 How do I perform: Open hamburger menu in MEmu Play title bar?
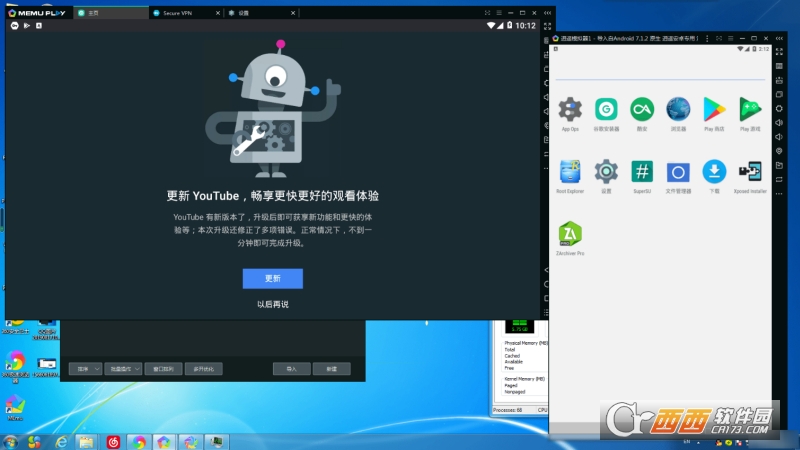point(499,13)
